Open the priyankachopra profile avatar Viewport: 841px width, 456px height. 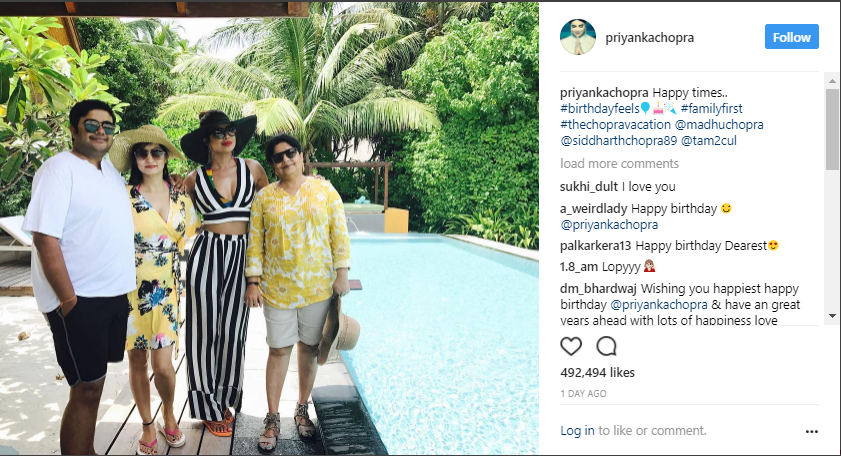[x=578, y=37]
